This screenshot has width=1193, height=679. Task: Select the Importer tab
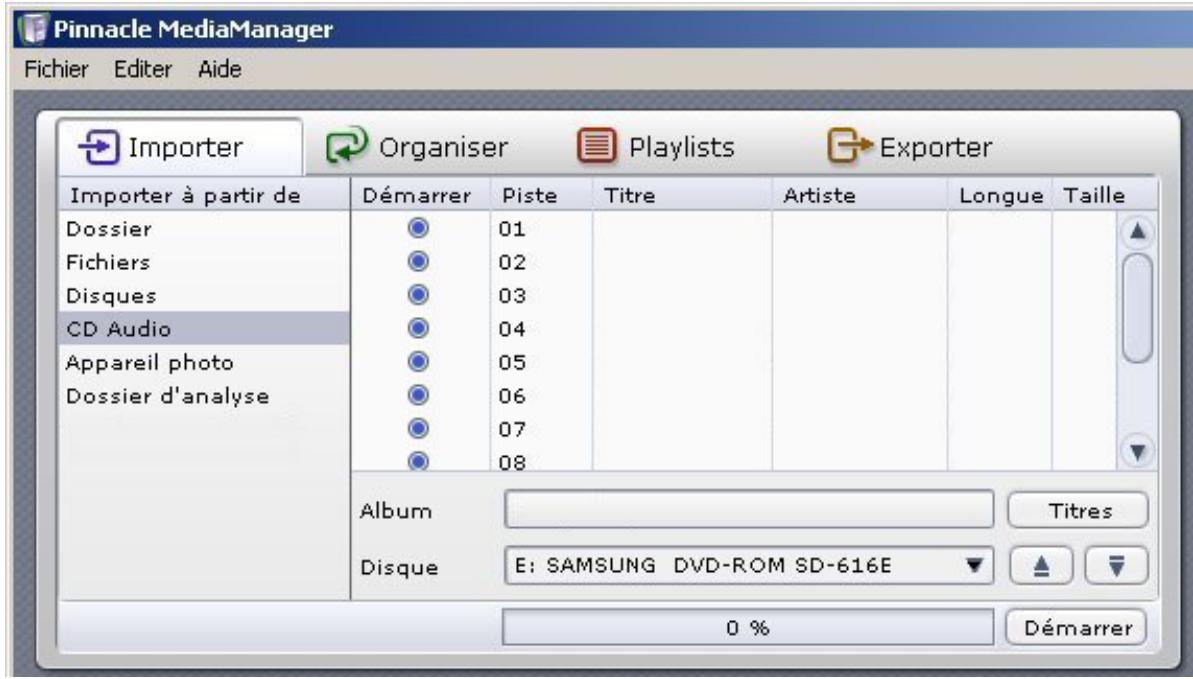click(x=180, y=147)
